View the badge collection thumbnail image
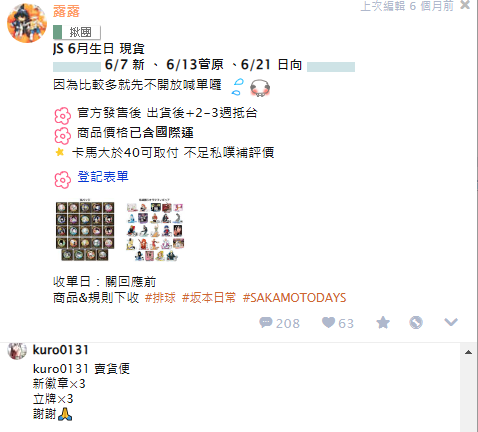Viewport: 478px width, 432px height. tap(85, 230)
